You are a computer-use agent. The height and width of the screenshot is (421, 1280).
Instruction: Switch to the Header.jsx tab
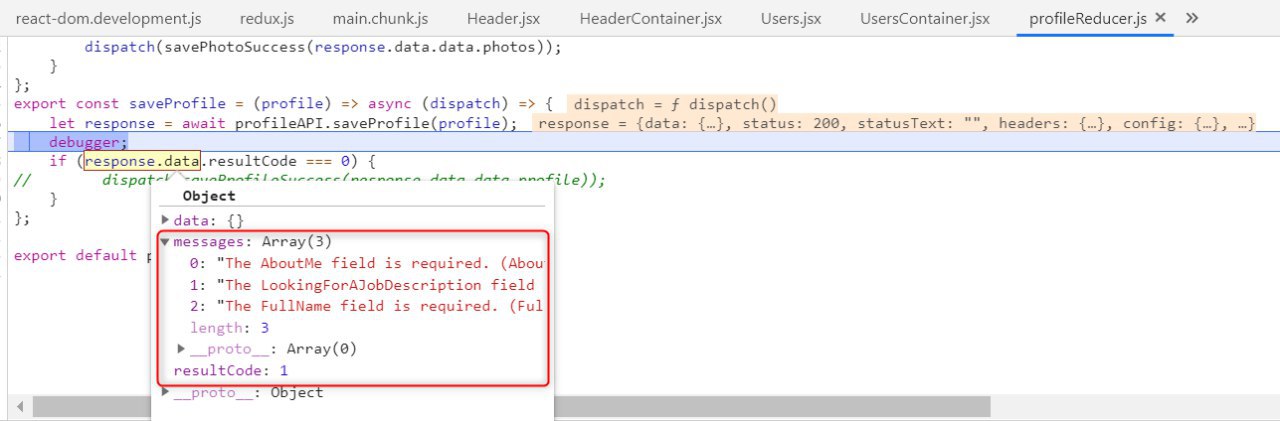point(503,18)
